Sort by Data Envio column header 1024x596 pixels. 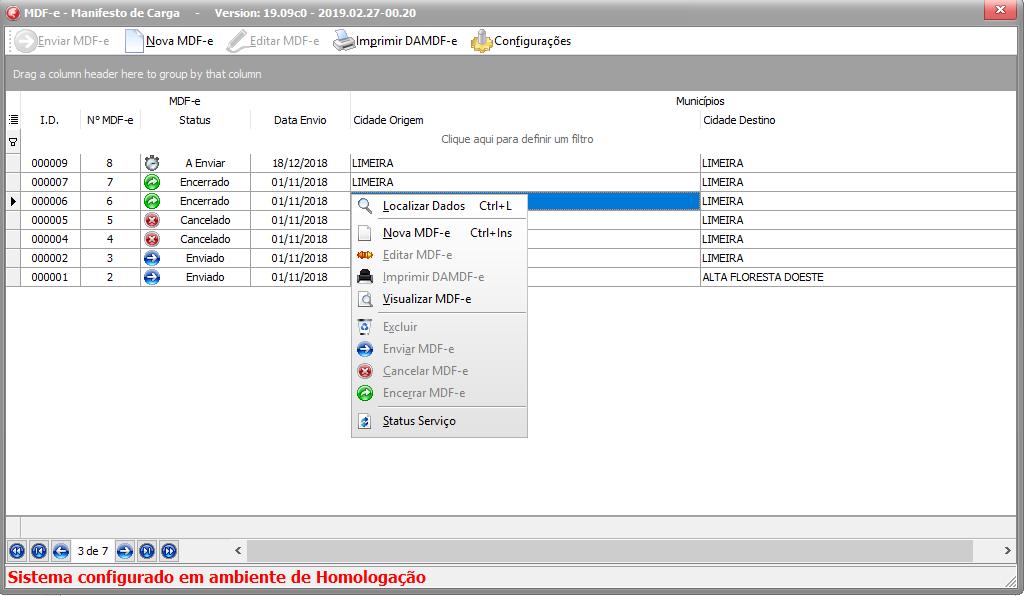pos(300,120)
